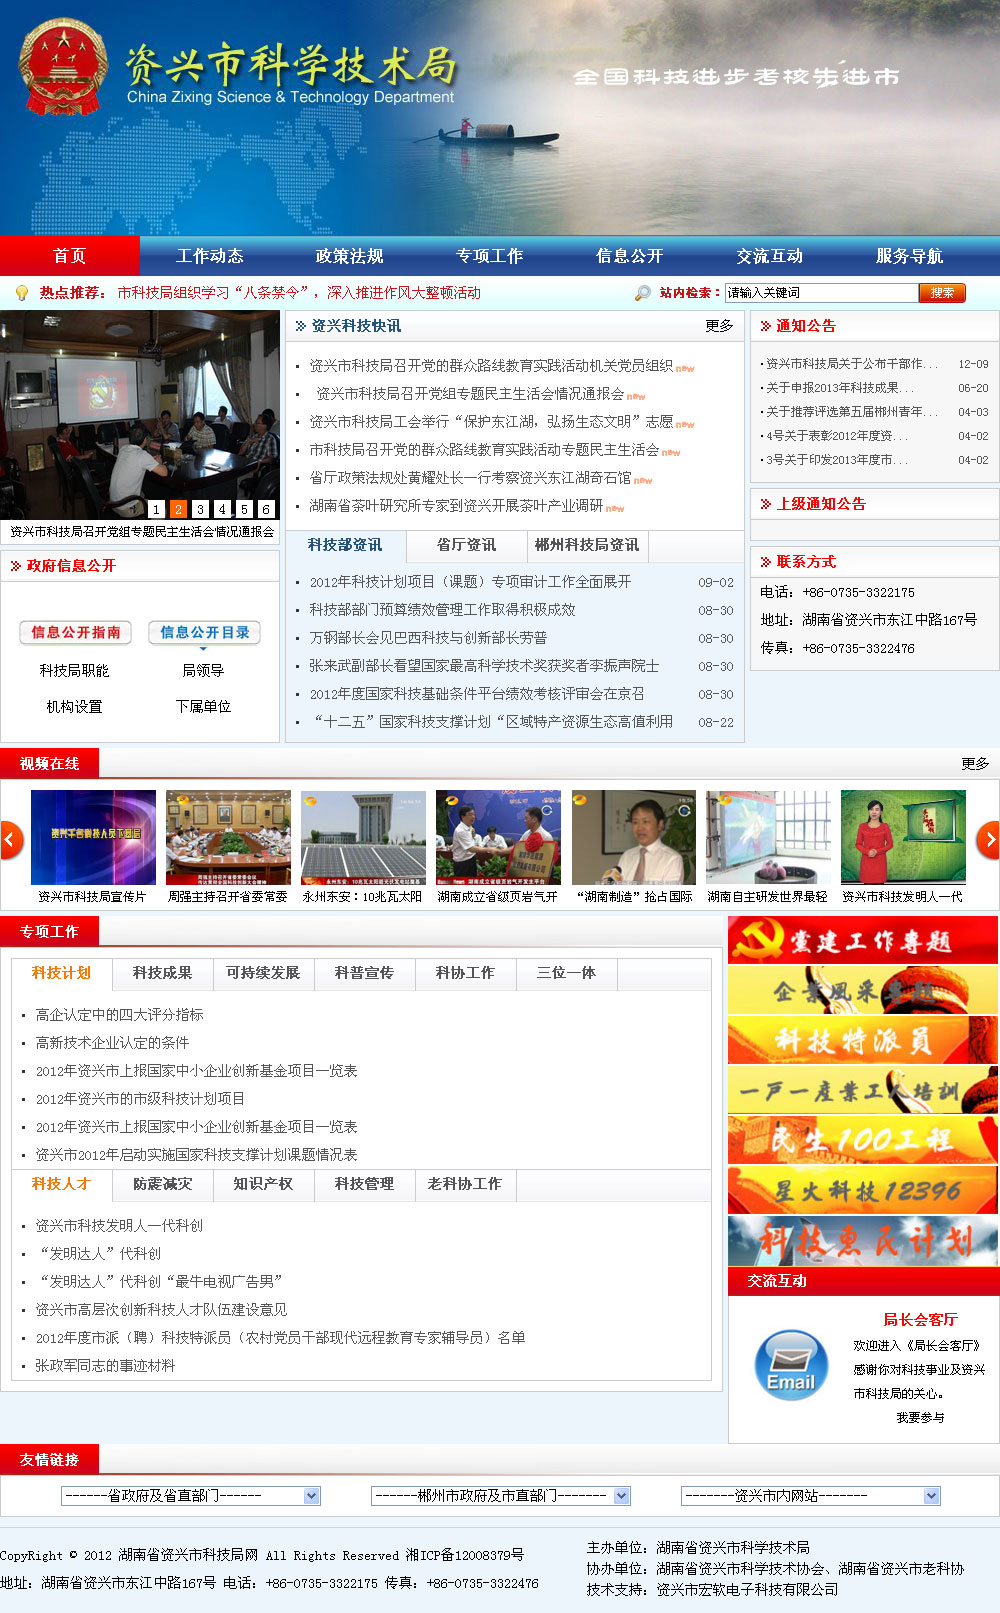Open the 我要参与 link
Viewport: 1000px width, 1613px height.
[920, 1418]
